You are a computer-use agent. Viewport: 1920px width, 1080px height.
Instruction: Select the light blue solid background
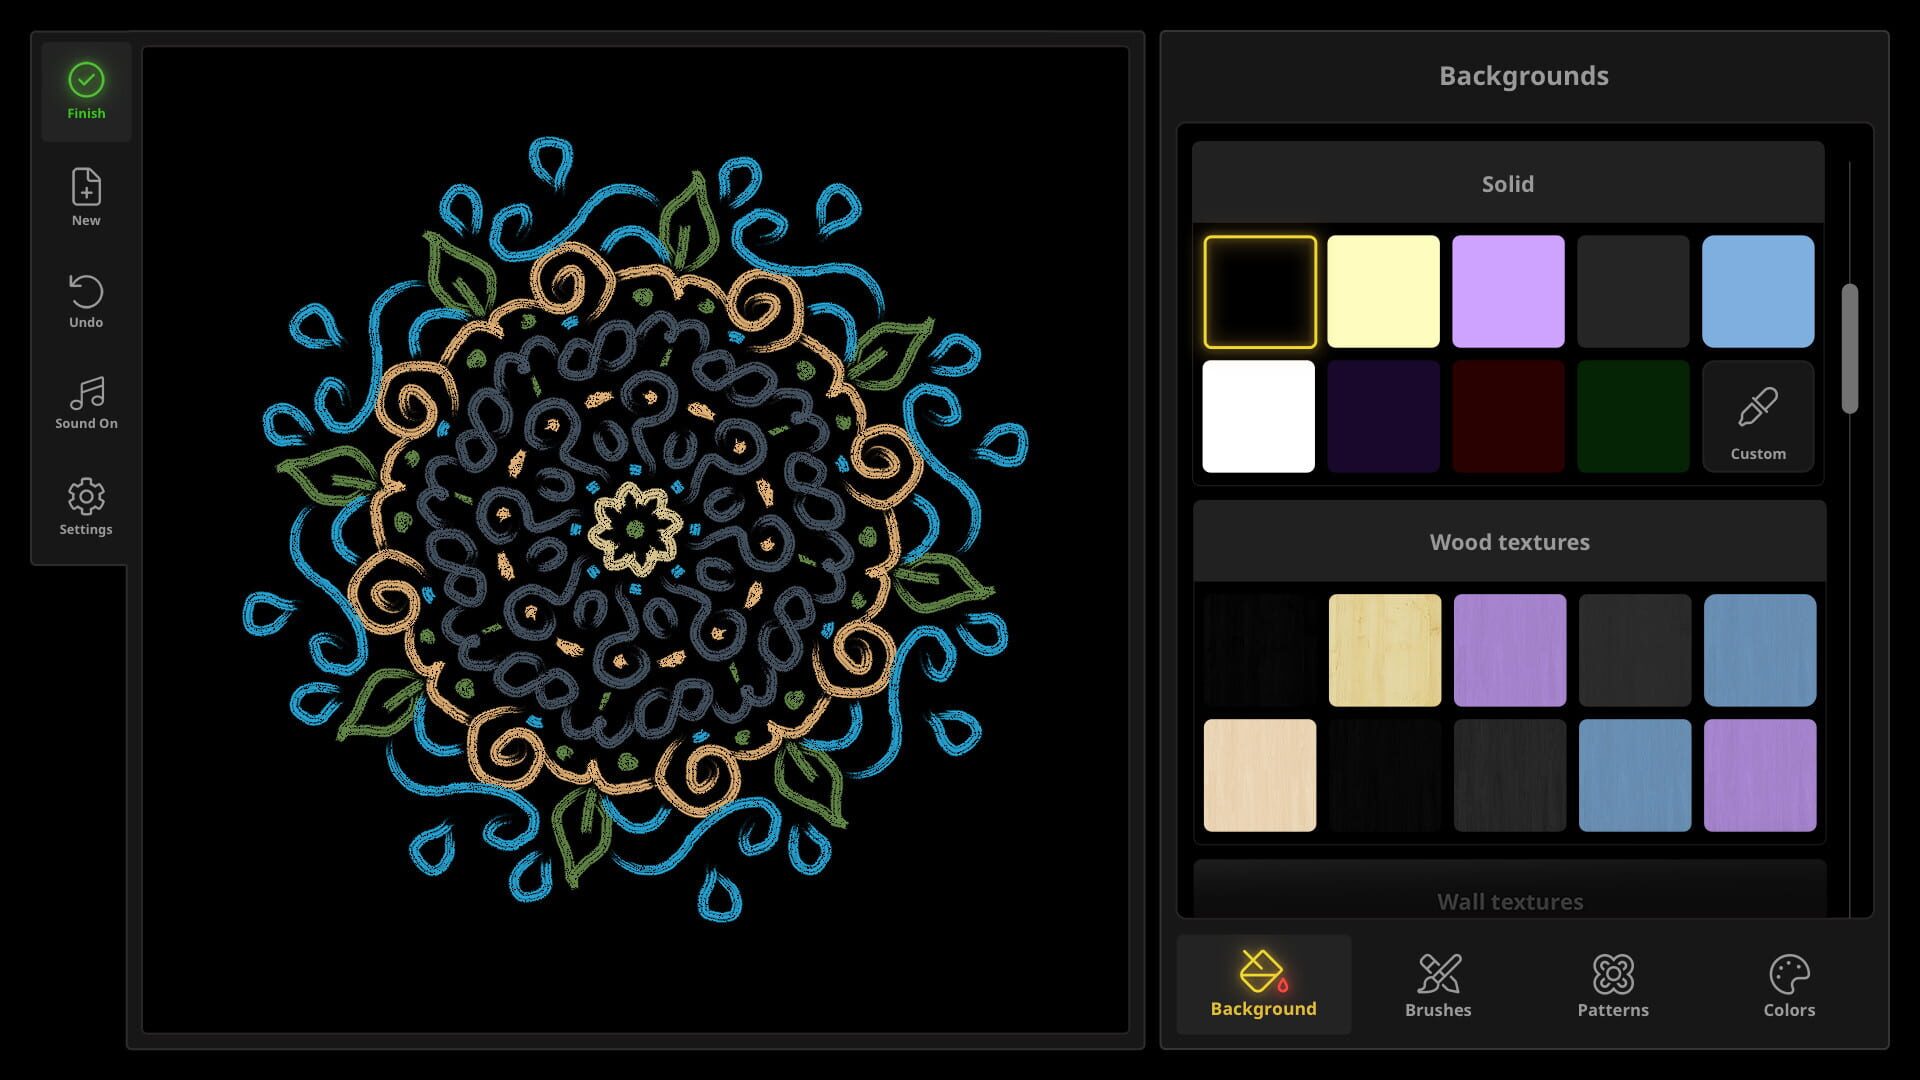1758,291
